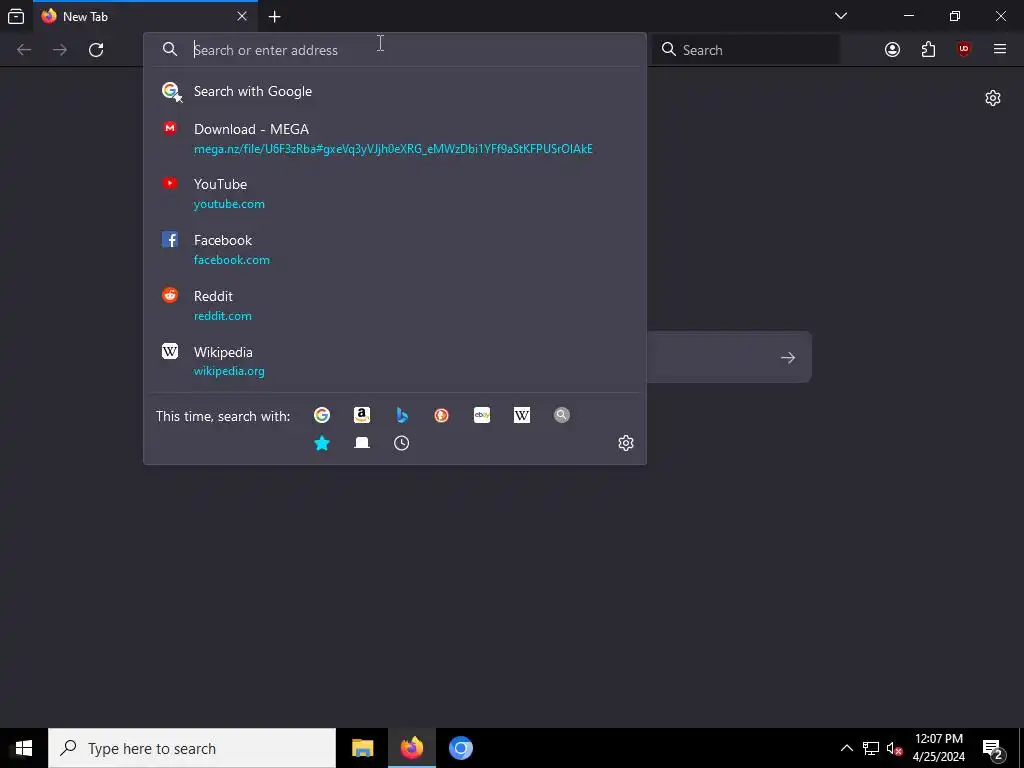Image resolution: width=1024 pixels, height=768 pixels.
Task: Search this time with Amazon icon
Action: tap(362, 415)
